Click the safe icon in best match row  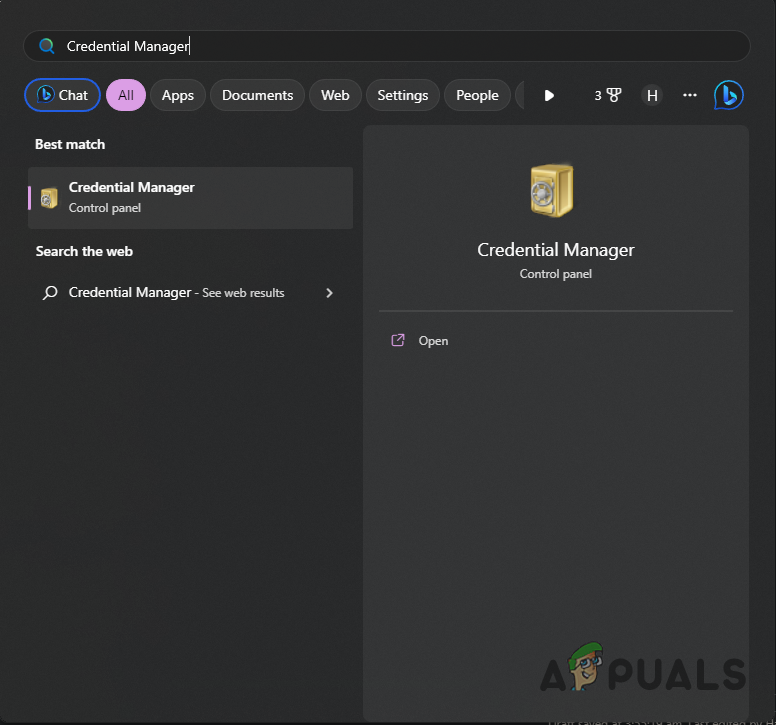49,198
